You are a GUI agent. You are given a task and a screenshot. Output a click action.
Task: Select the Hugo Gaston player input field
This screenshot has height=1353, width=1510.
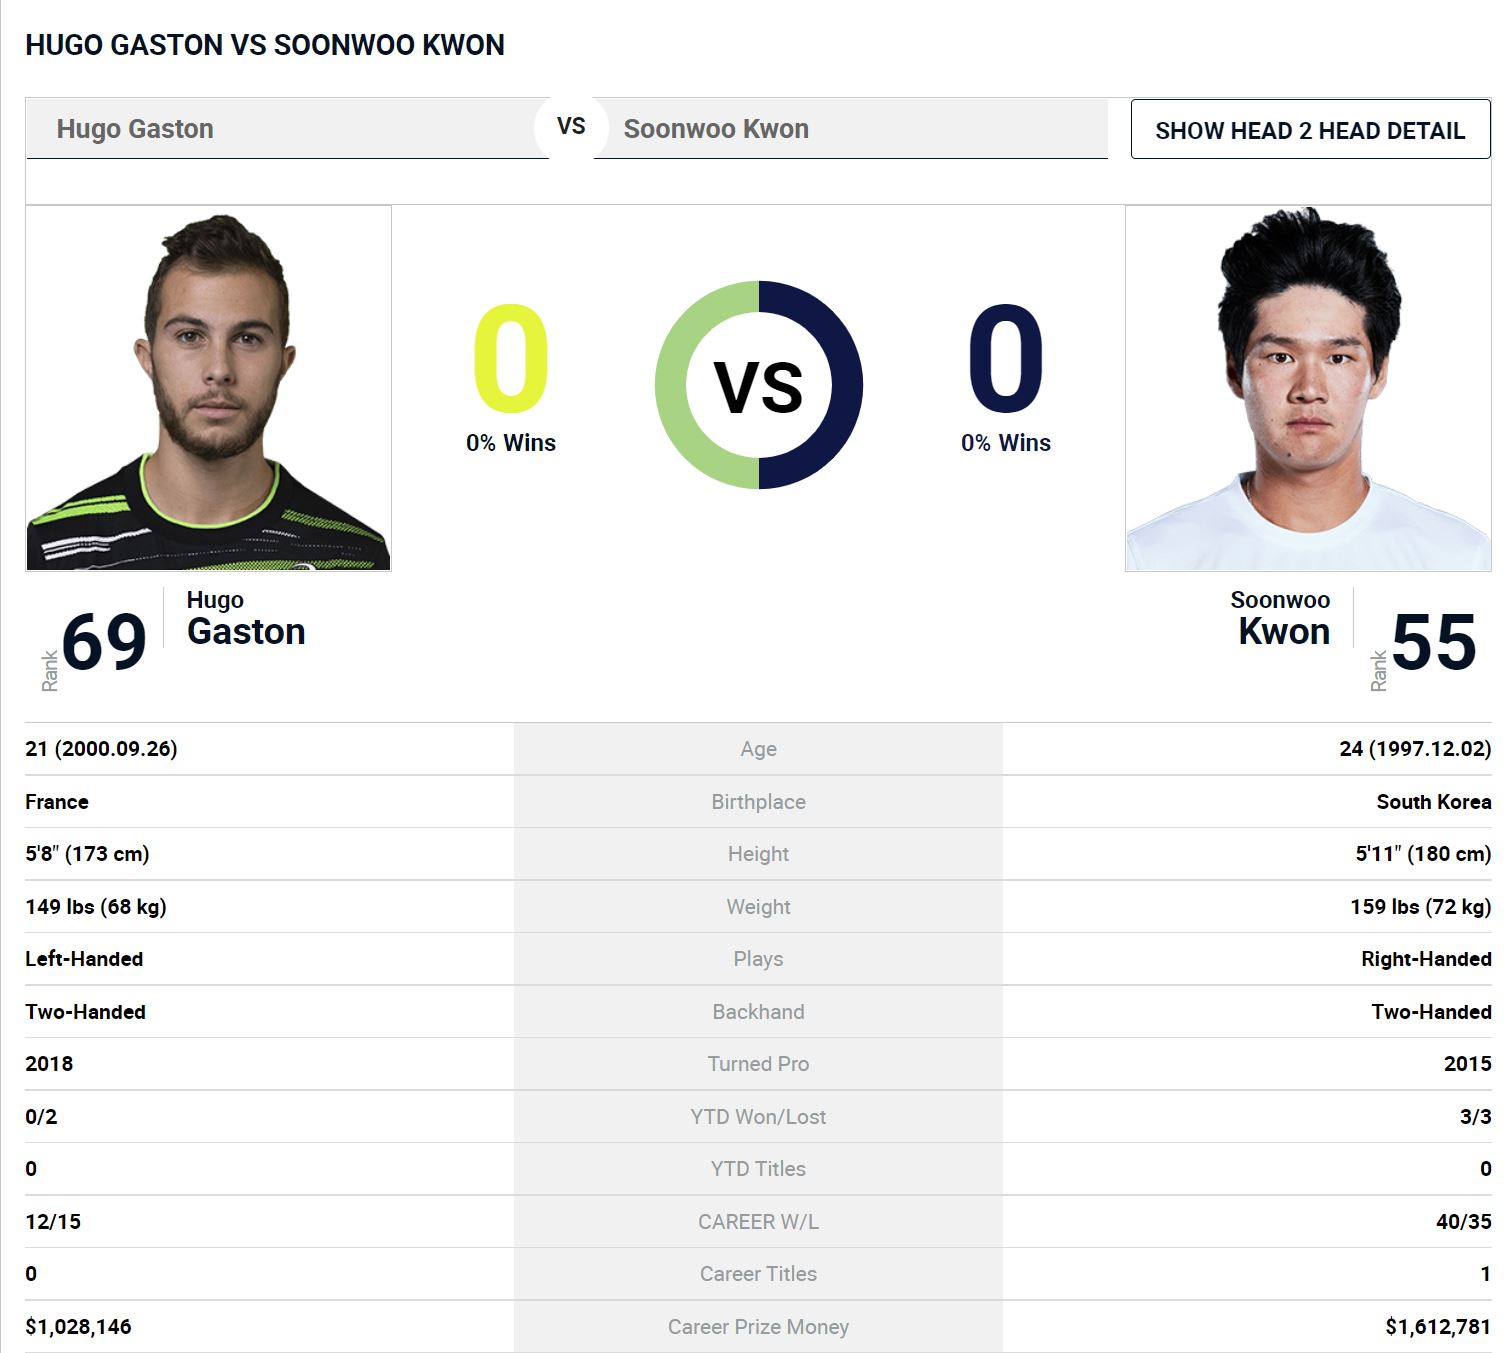click(287, 129)
